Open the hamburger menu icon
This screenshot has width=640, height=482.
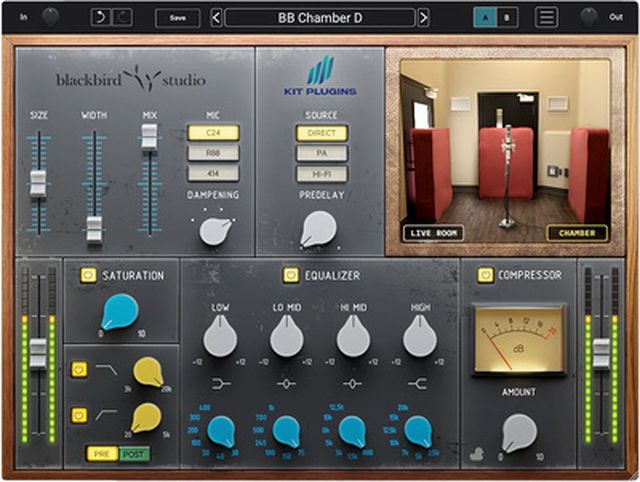coord(546,18)
